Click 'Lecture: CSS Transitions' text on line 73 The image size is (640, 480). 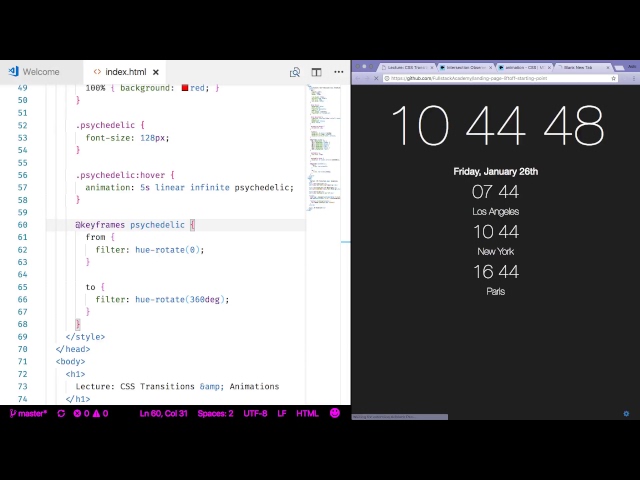(135, 387)
